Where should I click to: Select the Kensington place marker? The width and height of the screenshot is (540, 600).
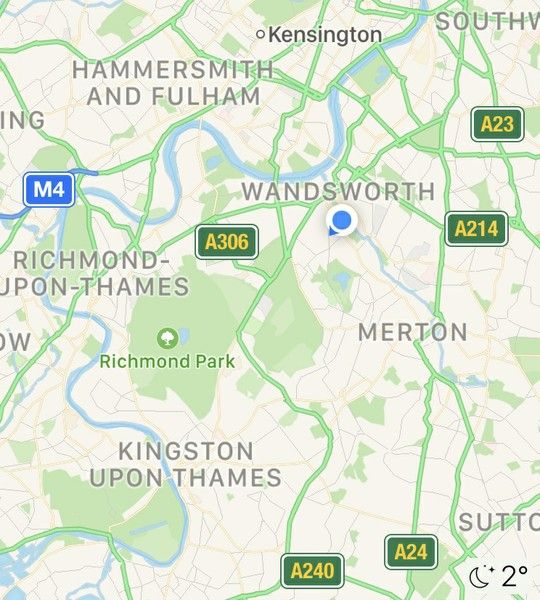click(320, 35)
